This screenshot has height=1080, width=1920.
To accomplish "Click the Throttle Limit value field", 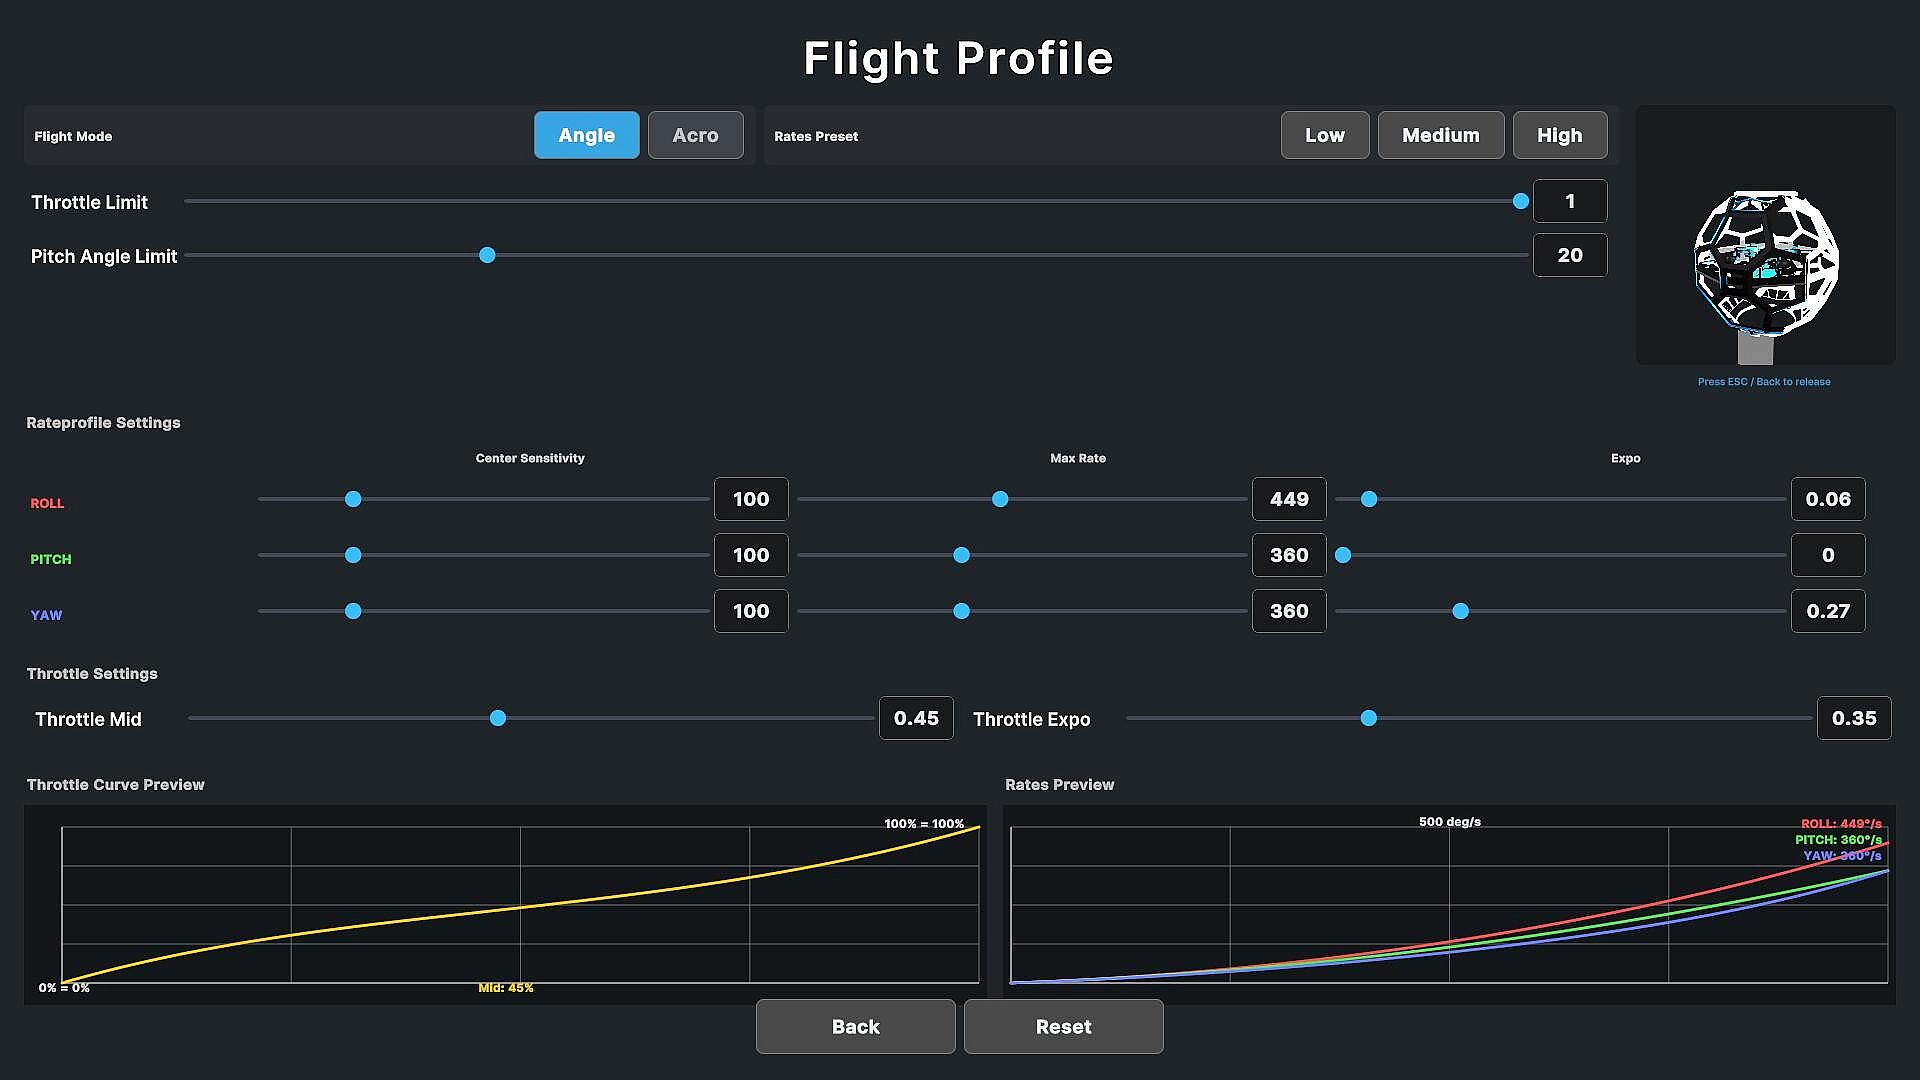I will point(1570,201).
